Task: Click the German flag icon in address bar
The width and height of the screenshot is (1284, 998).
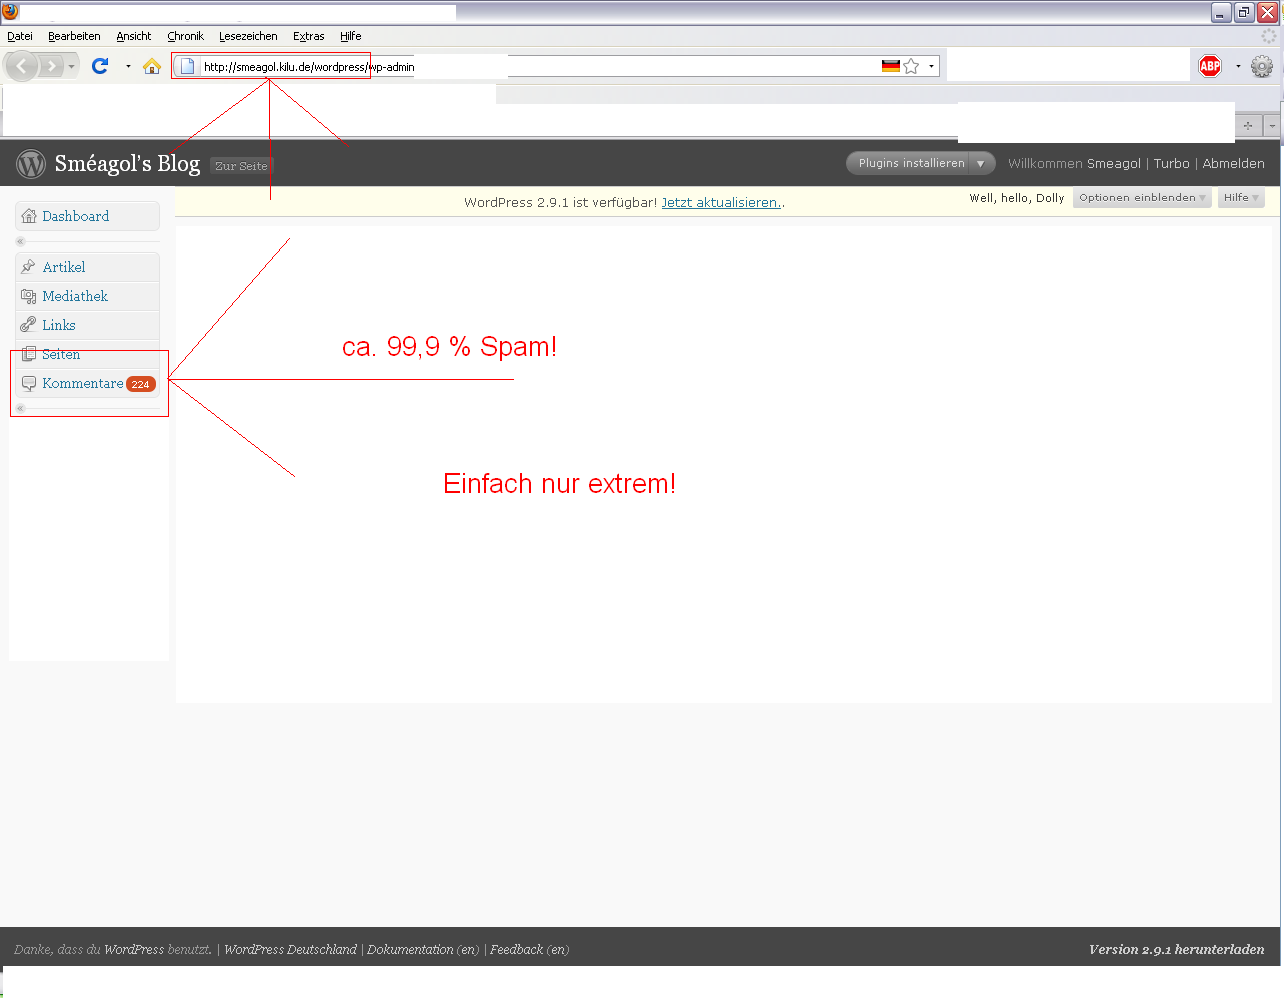Action: coord(891,66)
